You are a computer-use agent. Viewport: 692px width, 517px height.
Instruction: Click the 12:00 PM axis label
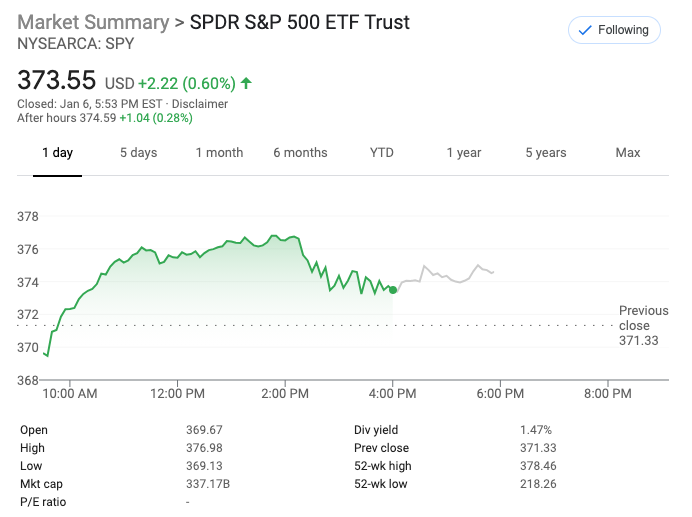click(x=178, y=394)
